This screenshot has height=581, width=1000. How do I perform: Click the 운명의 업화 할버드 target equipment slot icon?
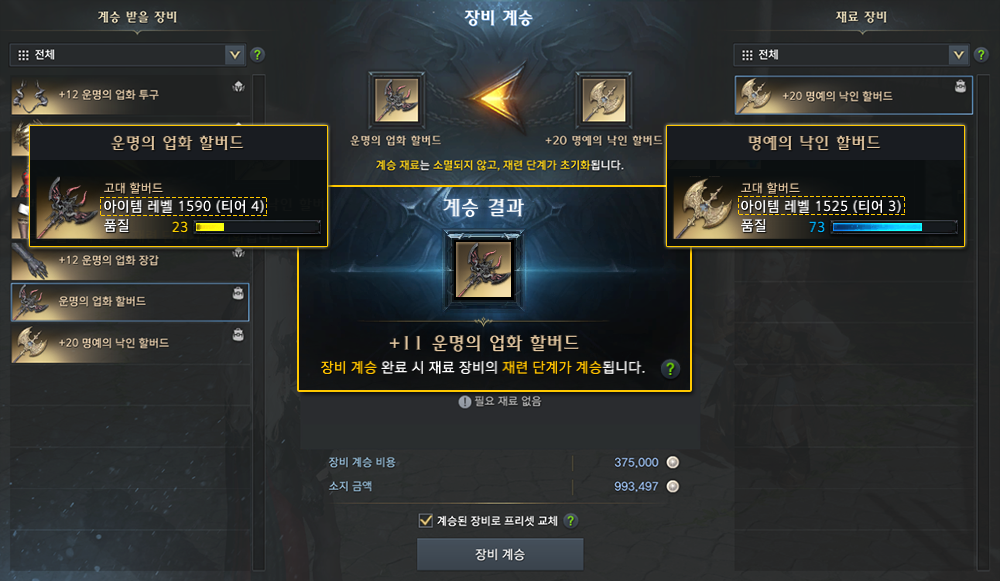pos(396,100)
